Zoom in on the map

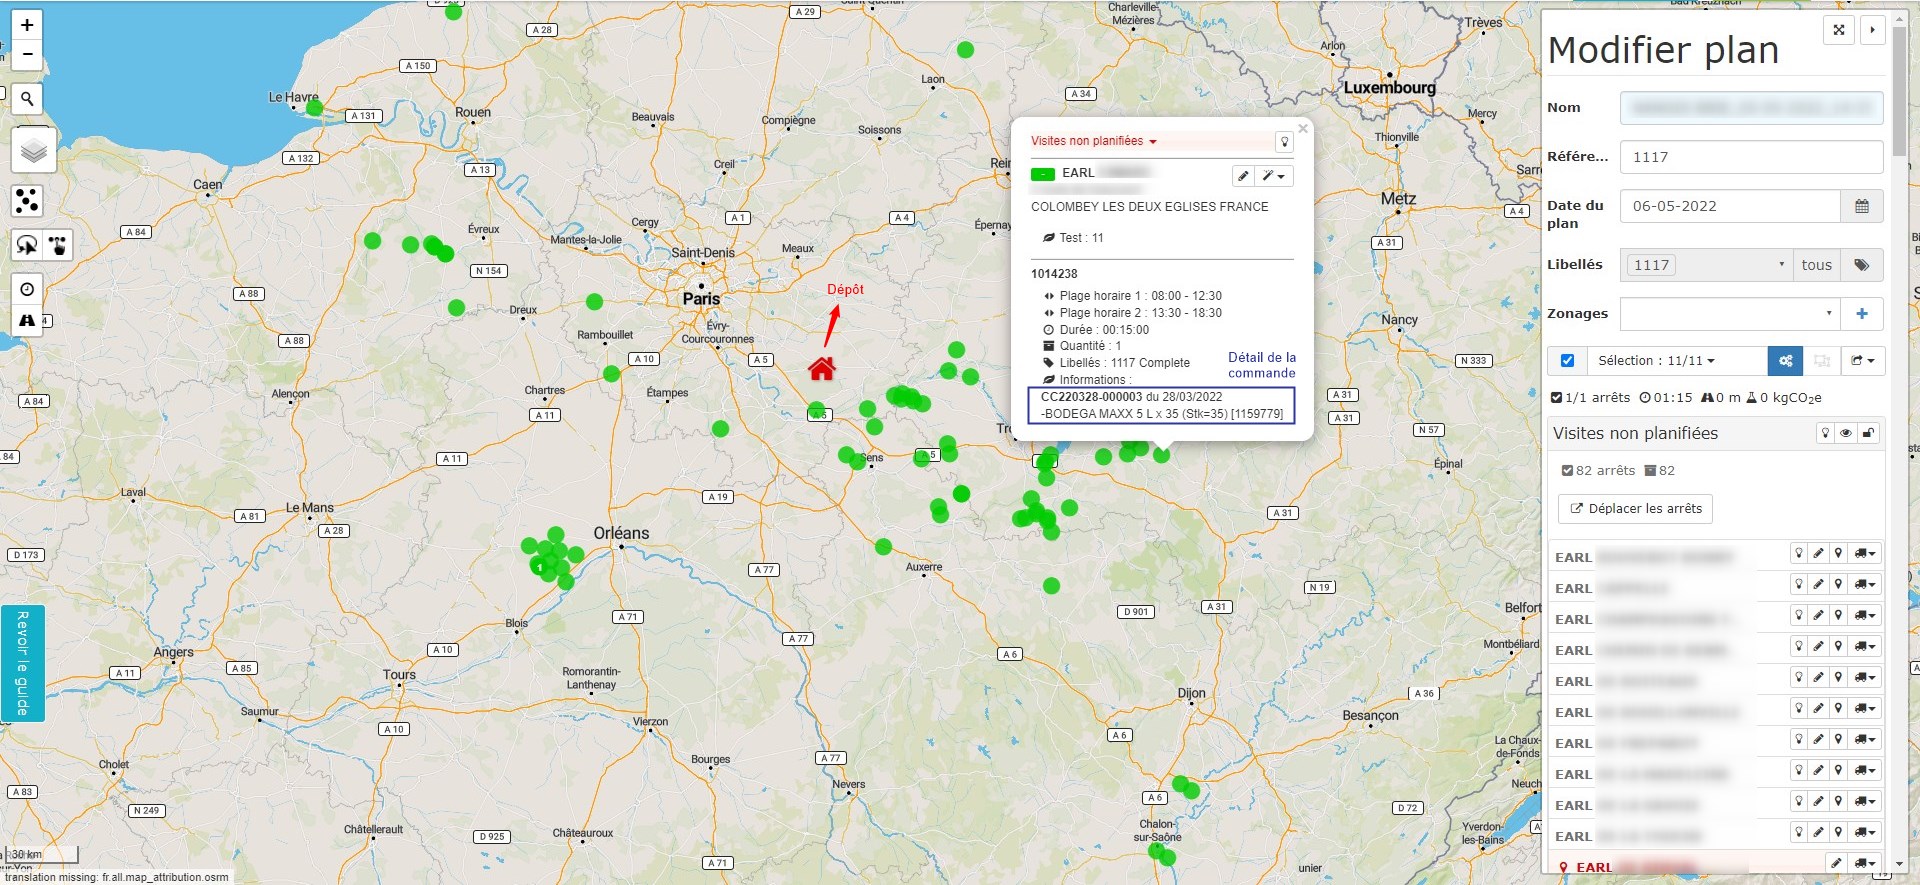[x=27, y=25]
